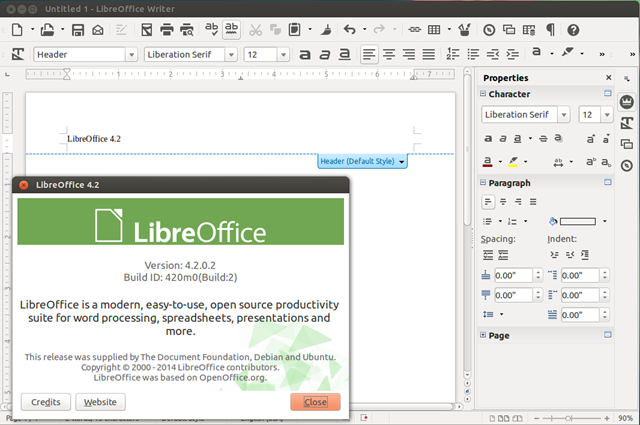Open the paragraph style Header dropdown

tap(131, 54)
